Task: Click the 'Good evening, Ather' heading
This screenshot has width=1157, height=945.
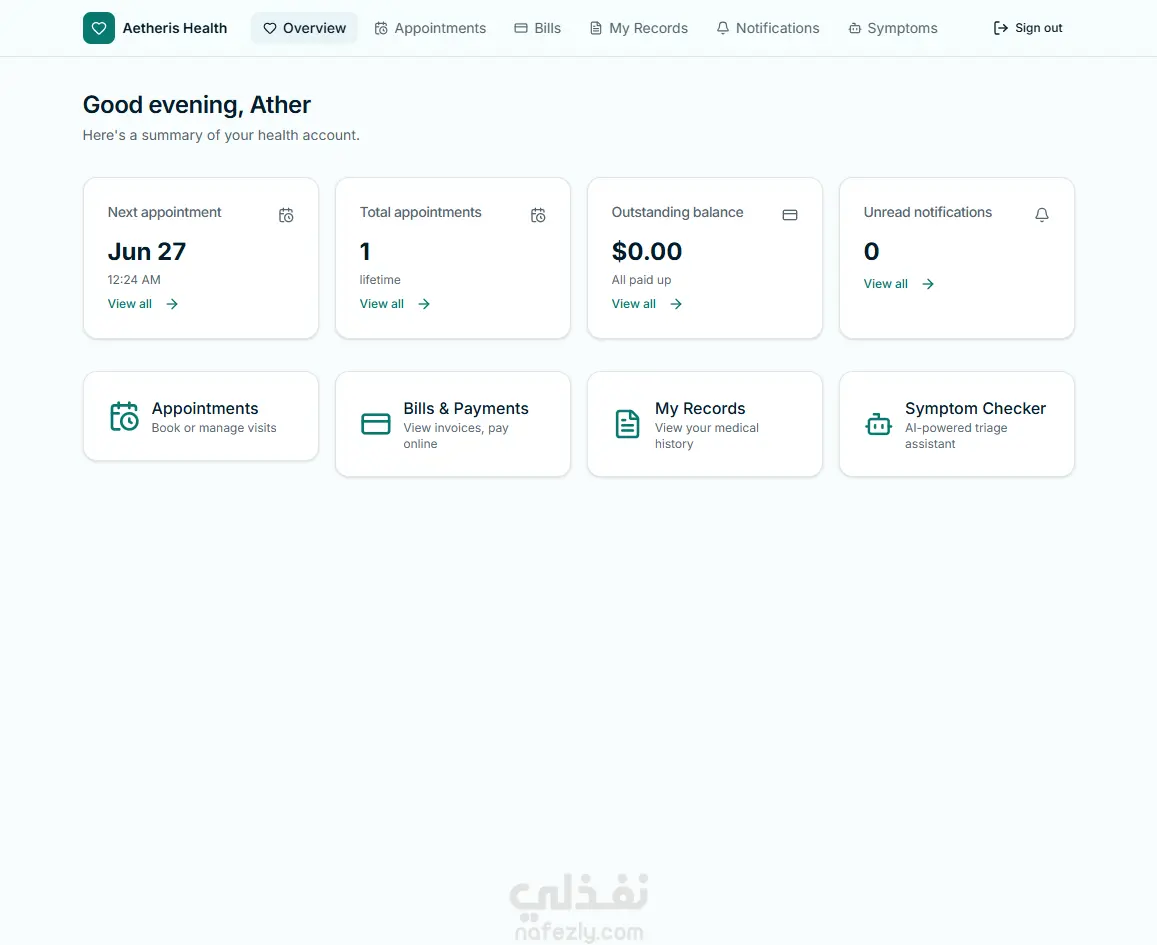Action: [197, 105]
